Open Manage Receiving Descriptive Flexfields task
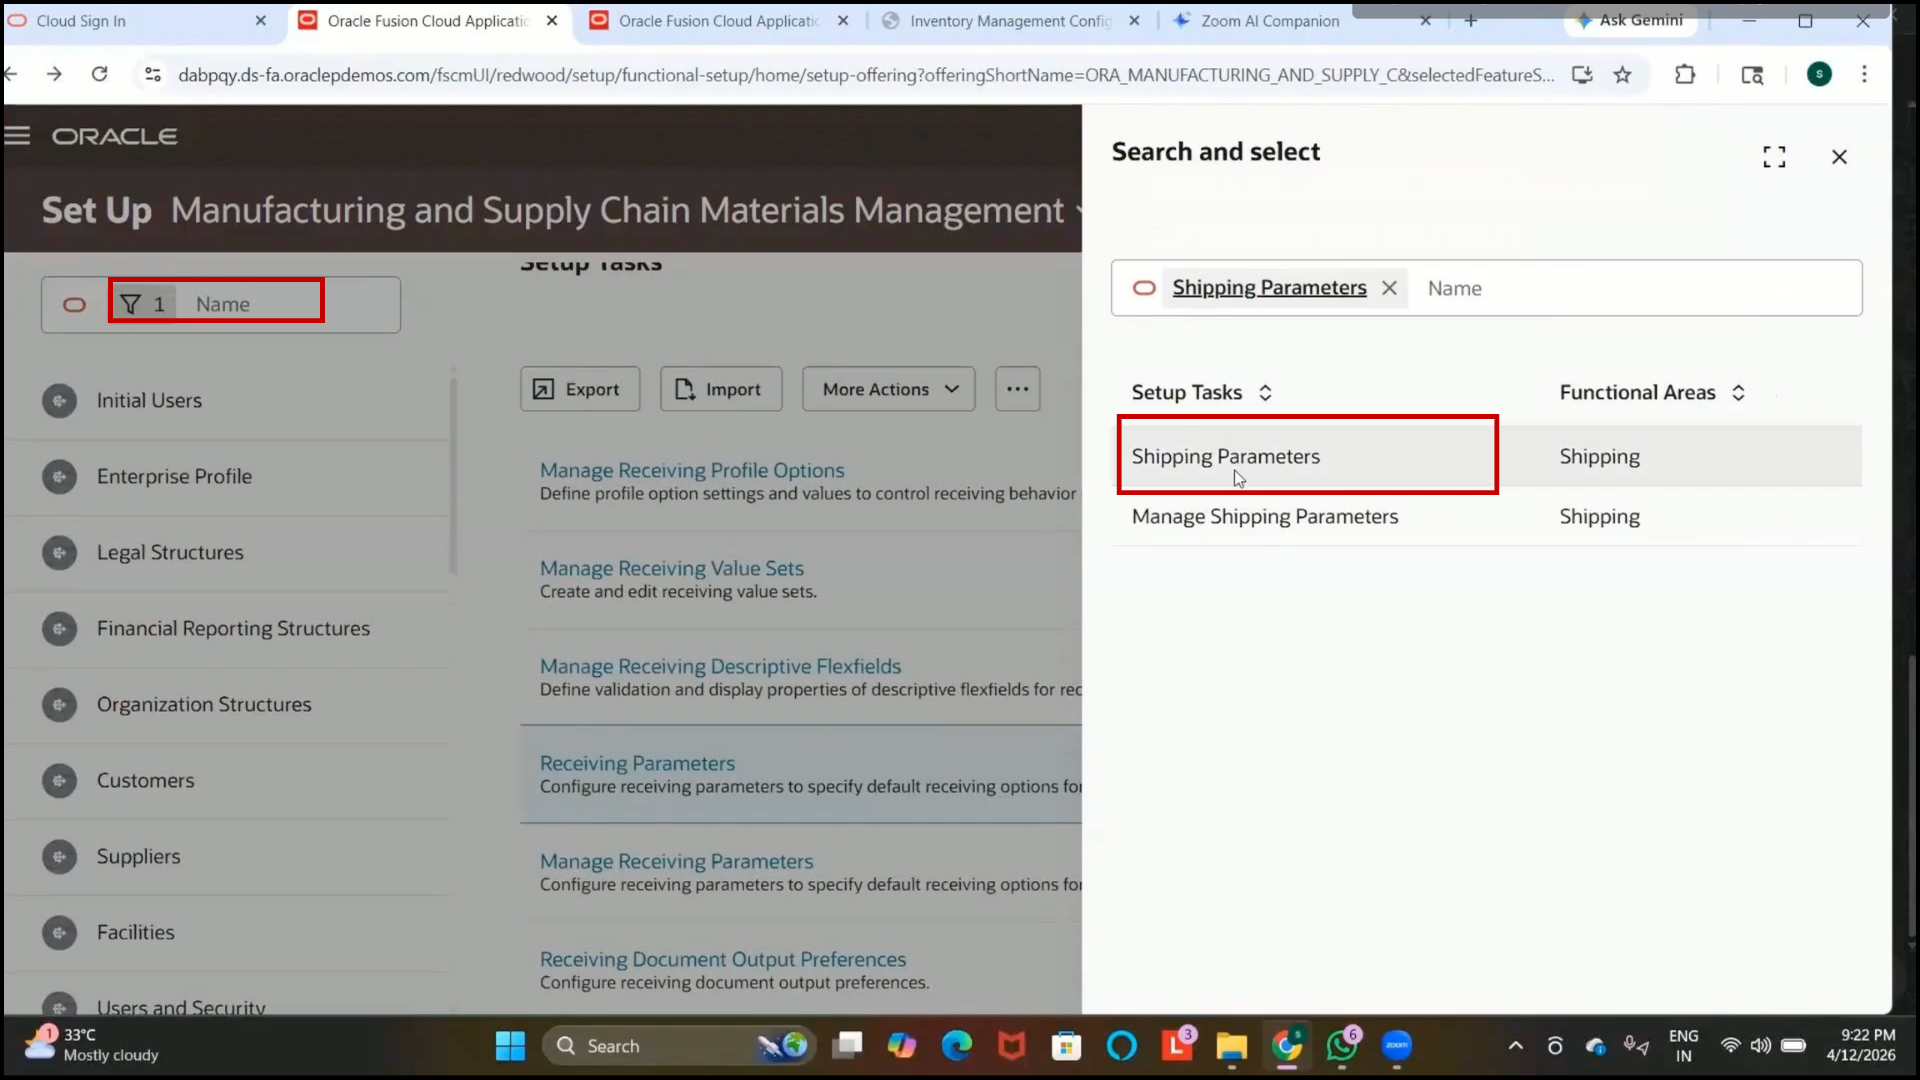The height and width of the screenshot is (1080, 1920). (720, 666)
